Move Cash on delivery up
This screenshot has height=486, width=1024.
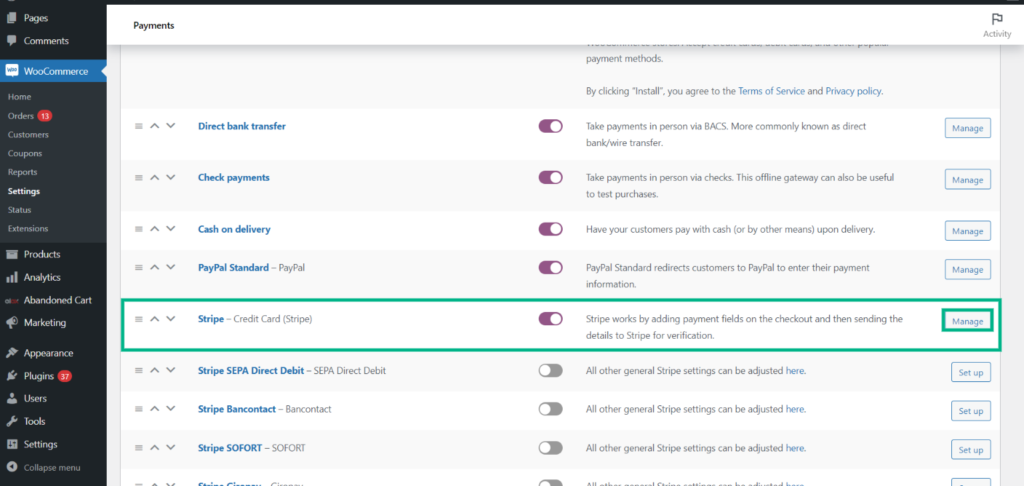155,229
